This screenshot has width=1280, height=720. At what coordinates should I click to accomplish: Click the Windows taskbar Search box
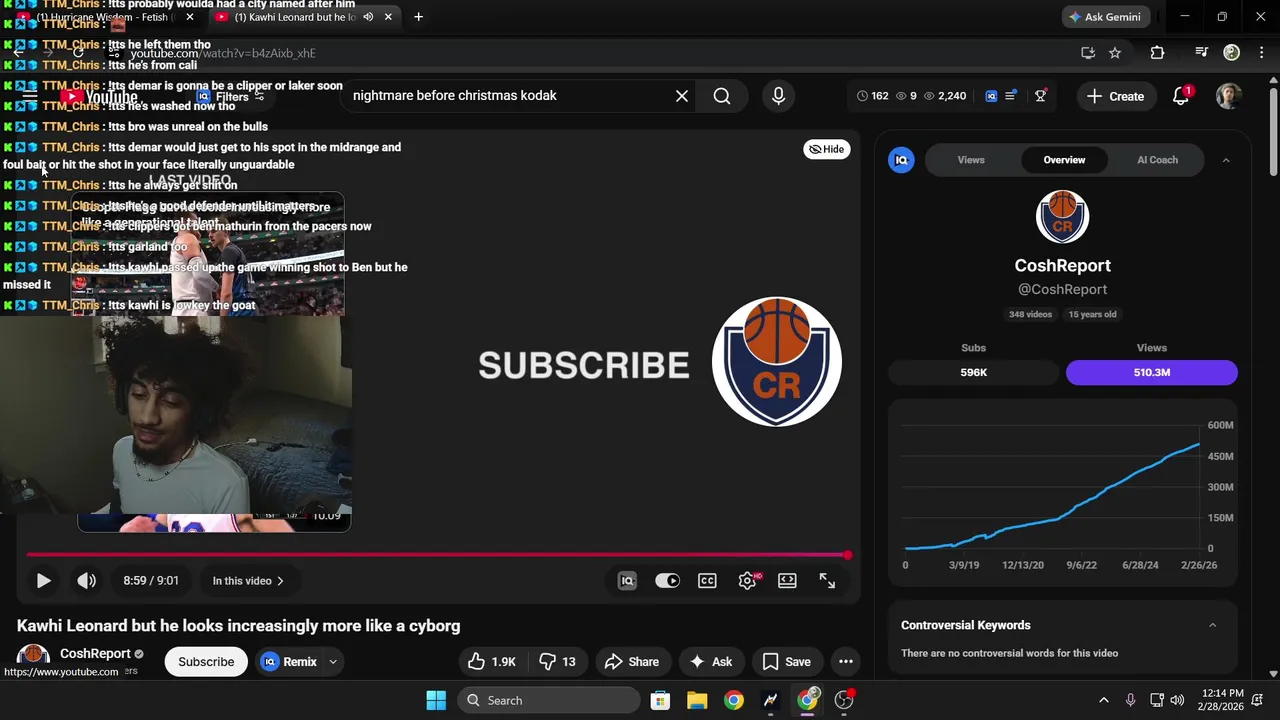(549, 700)
